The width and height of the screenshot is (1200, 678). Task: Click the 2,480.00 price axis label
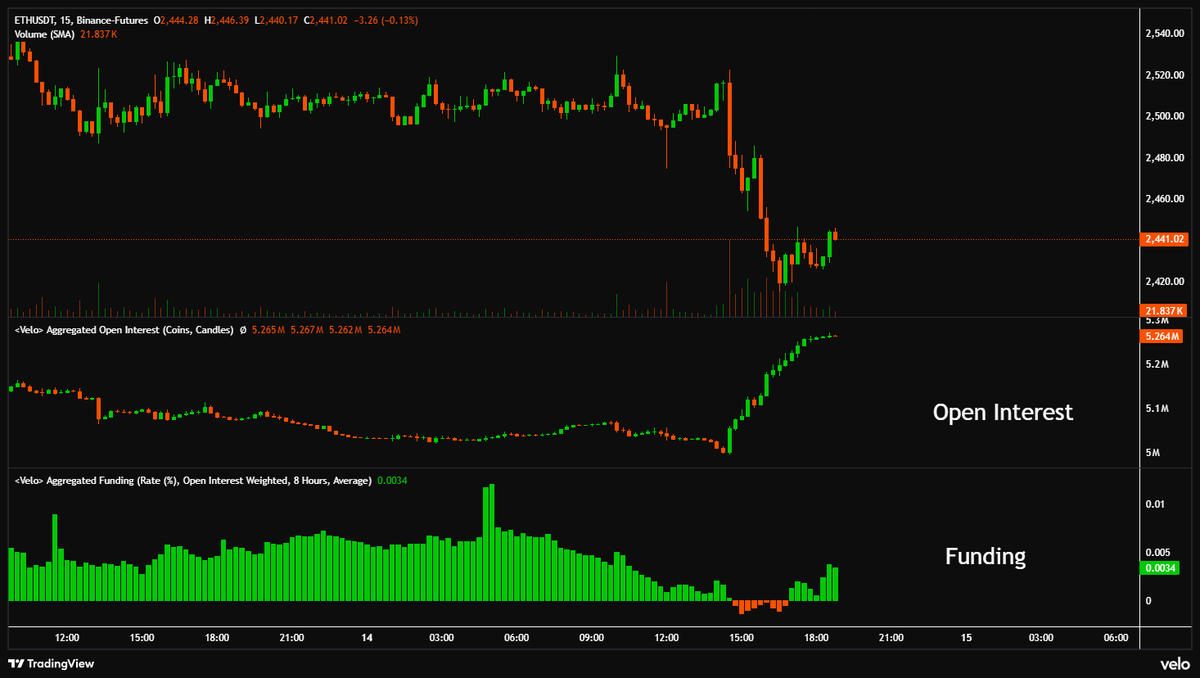[x=1164, y=158]
